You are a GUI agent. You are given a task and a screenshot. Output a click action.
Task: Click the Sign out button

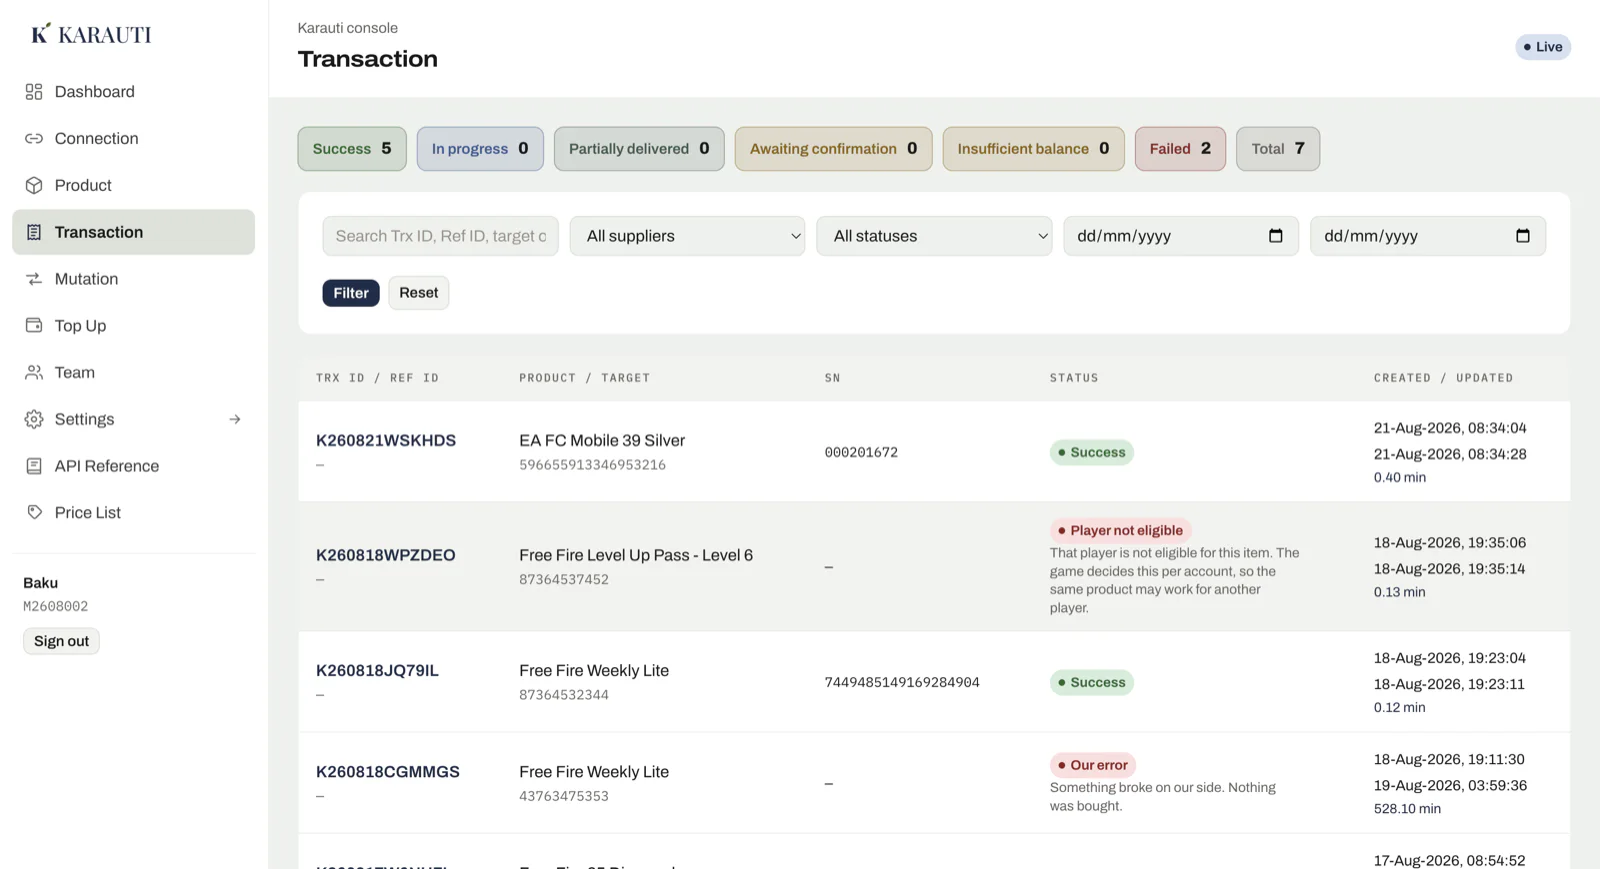click(61, 641)
